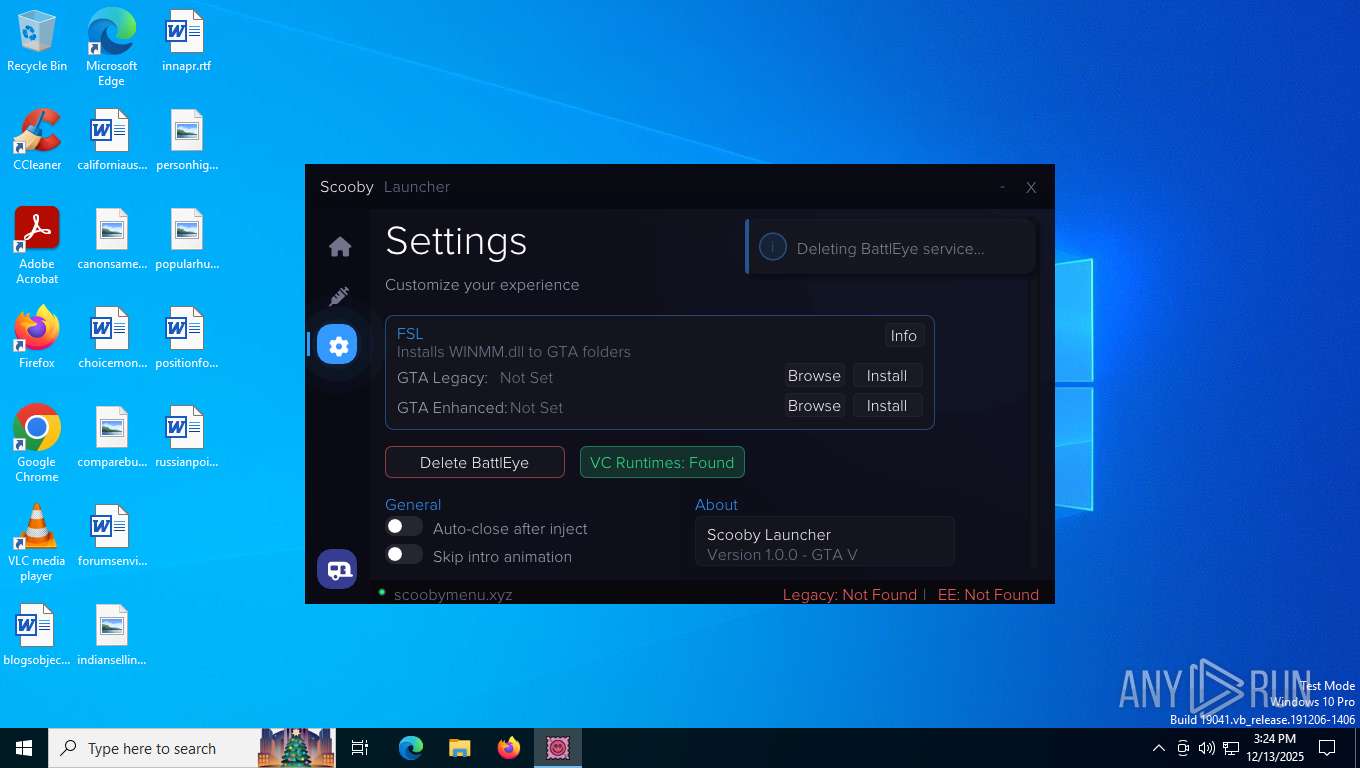Select the Adobe Acrobat desktop shortcut
The image size is (1360, 768).
[x=37, y=246]
